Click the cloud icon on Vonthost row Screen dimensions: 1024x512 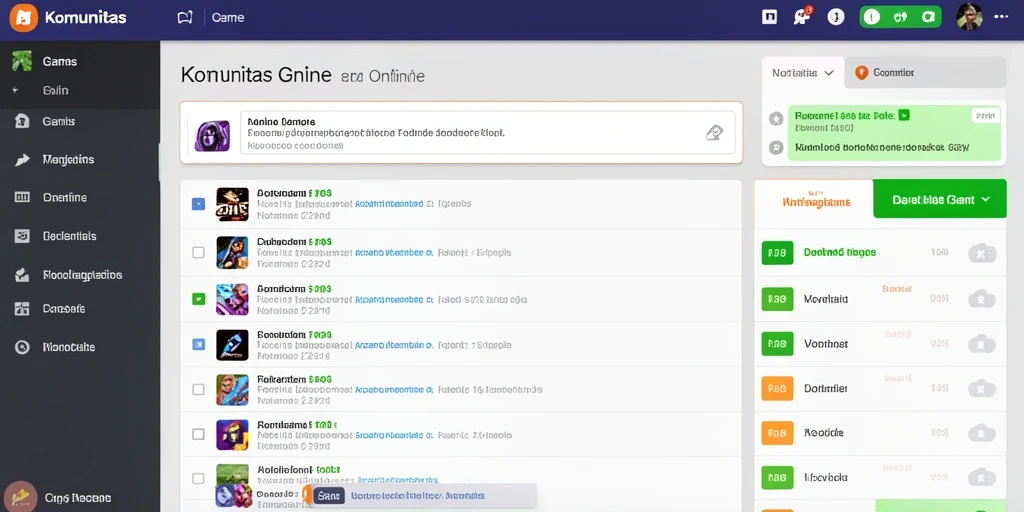pos(982,344)
